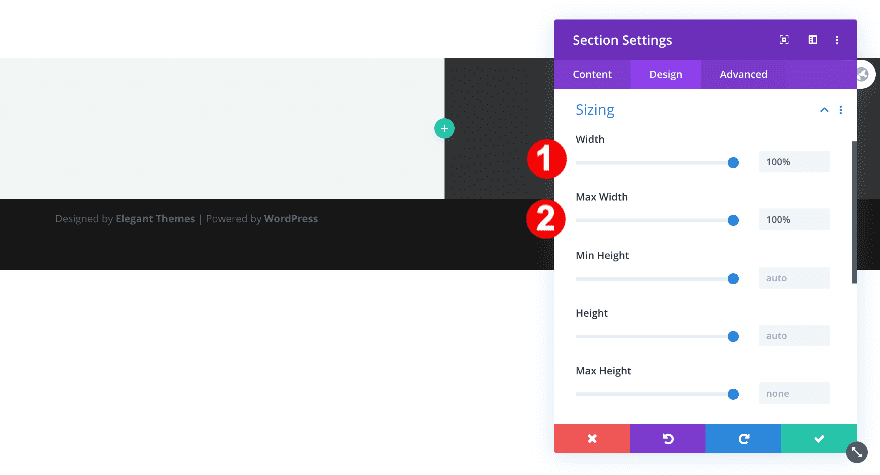Follow the WordPress footer link
880x475 pixels.
pyautogui.click(x=291, y=219)
